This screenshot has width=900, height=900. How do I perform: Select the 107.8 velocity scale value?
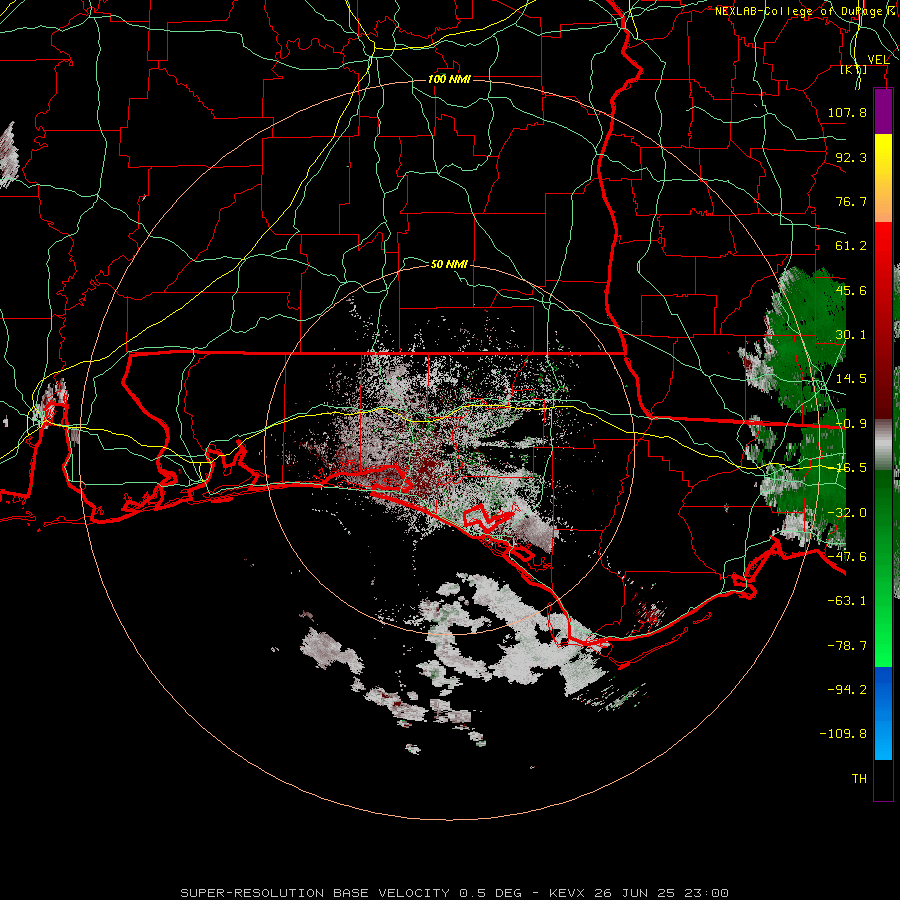[847, 112]
